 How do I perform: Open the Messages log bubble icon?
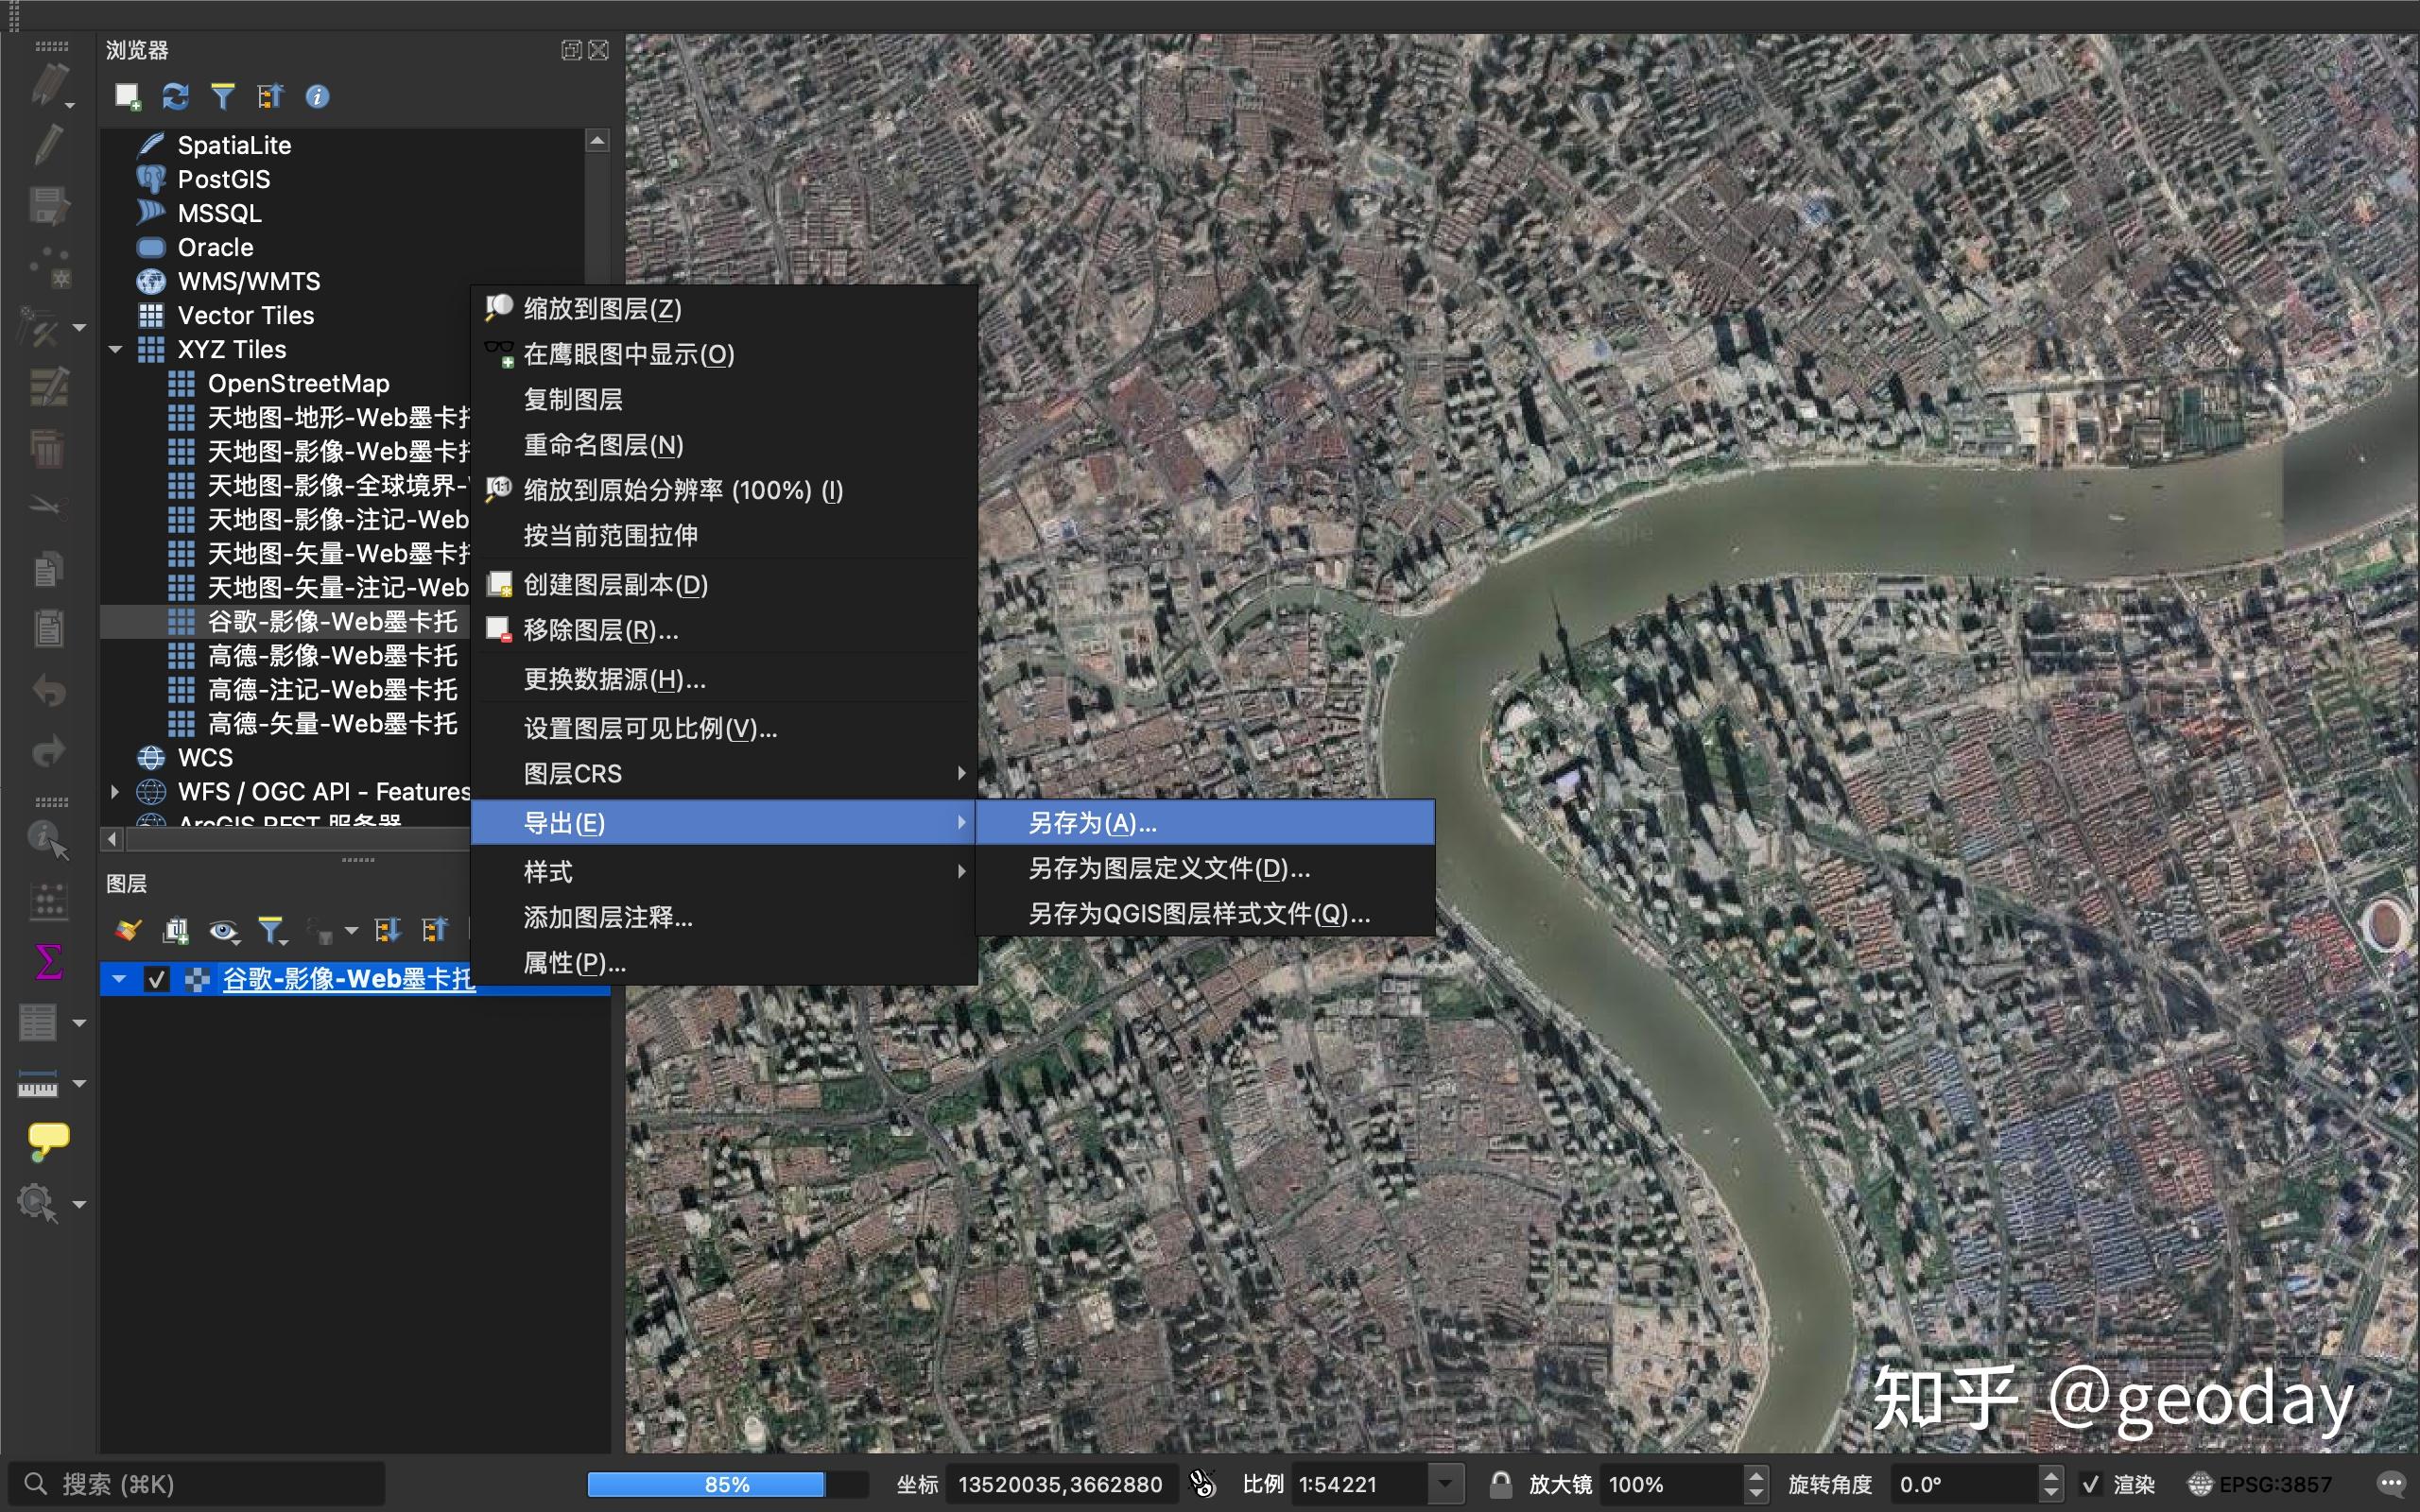[x=2390, y=1484]
